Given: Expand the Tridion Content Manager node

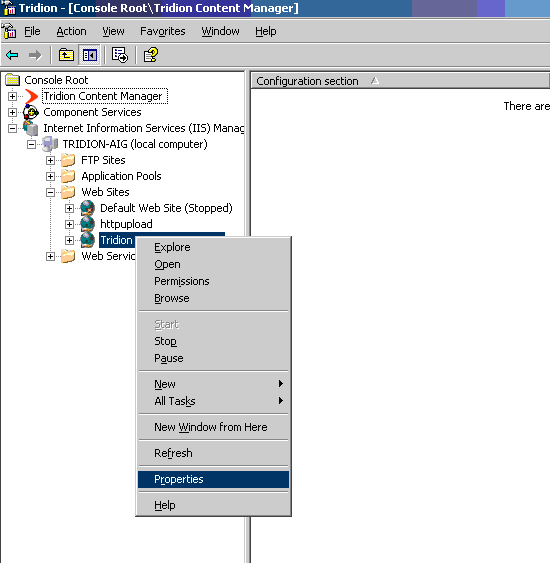Looking at the screenshot, I should point(12,96).
